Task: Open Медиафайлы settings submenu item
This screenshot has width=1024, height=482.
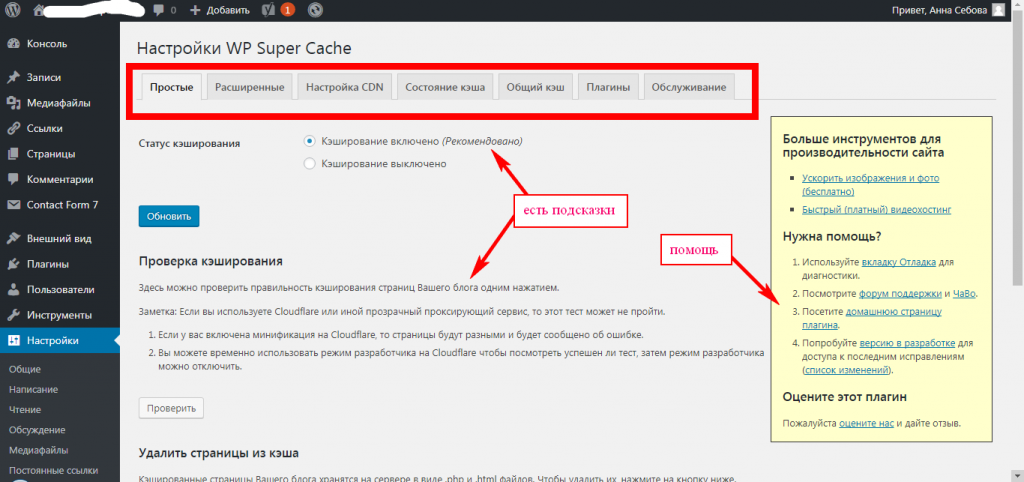Action: pos(39,451)
